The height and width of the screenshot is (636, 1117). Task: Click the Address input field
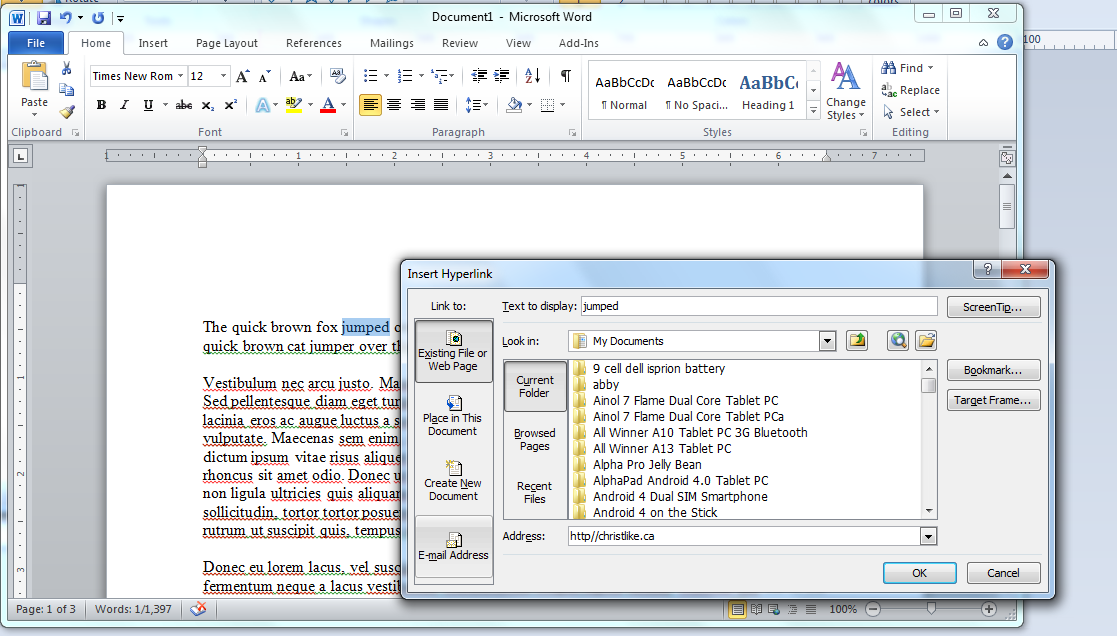point(744,536)
